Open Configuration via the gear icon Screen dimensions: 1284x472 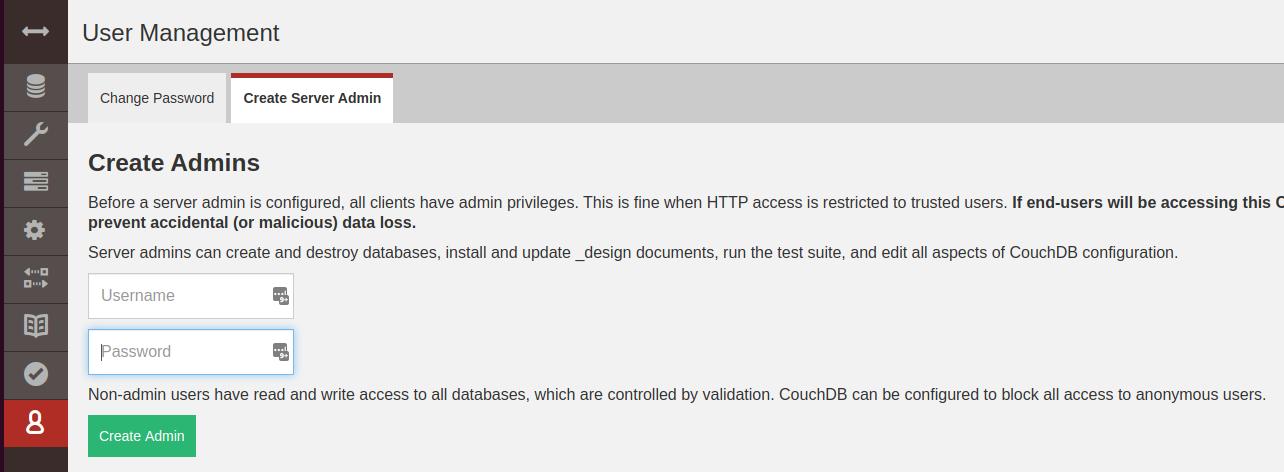point(35,230)
